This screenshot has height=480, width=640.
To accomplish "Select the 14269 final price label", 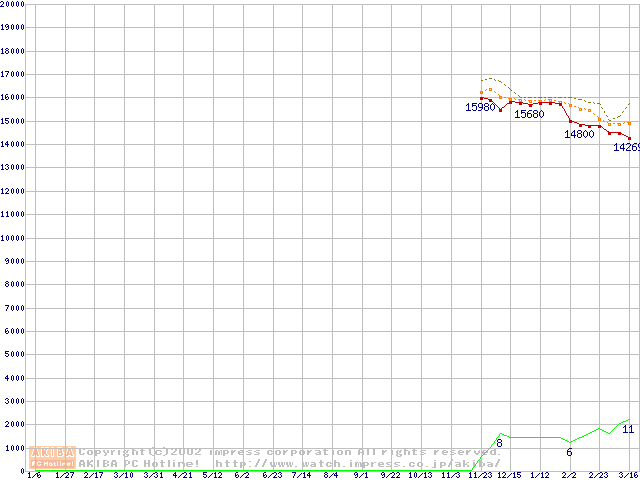I will tap(626, 147).
